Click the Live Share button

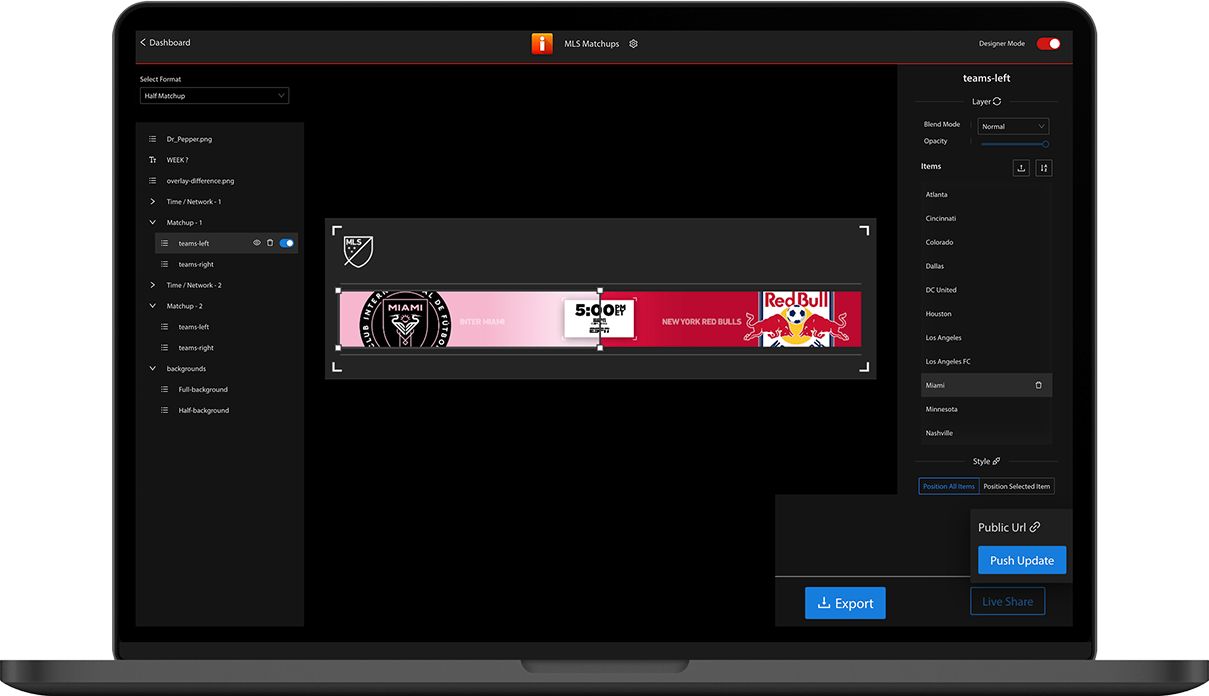[1008, 601]
